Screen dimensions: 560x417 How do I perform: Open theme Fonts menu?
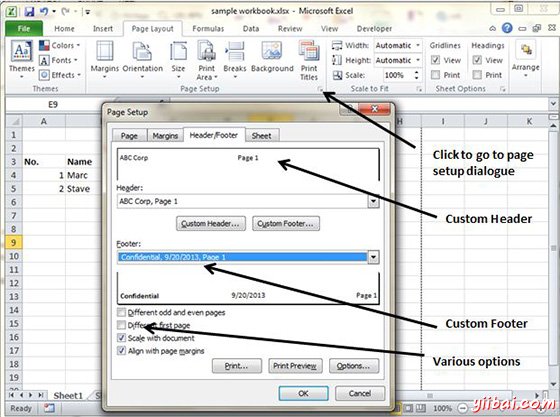coord(58,60)
